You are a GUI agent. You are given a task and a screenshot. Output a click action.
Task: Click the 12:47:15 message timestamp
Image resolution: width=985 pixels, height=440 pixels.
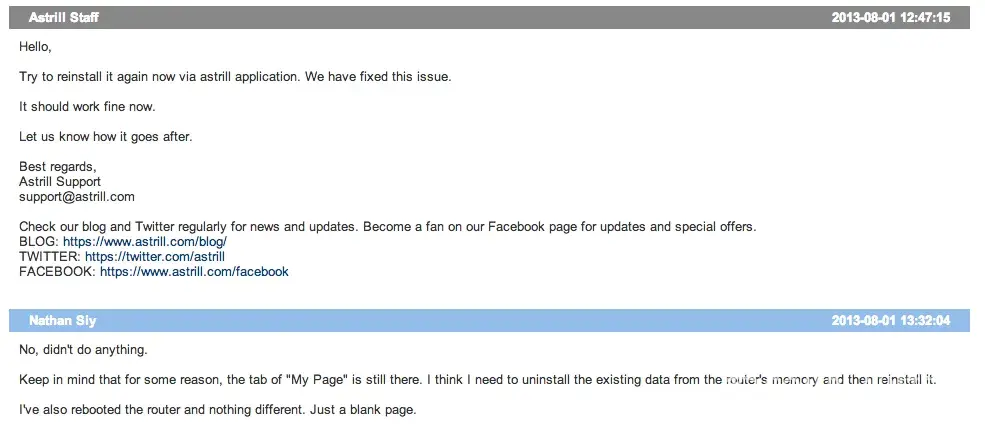pos(890,18)
